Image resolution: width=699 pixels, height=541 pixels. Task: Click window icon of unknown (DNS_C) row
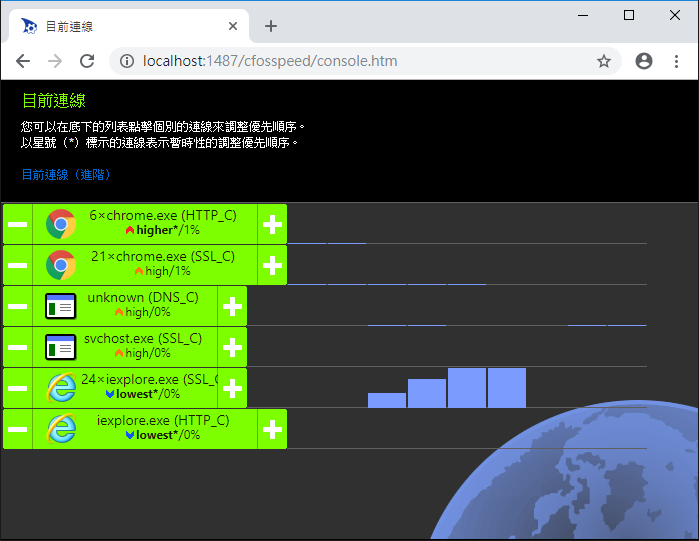pyautogui.click(x=61, y=306)
